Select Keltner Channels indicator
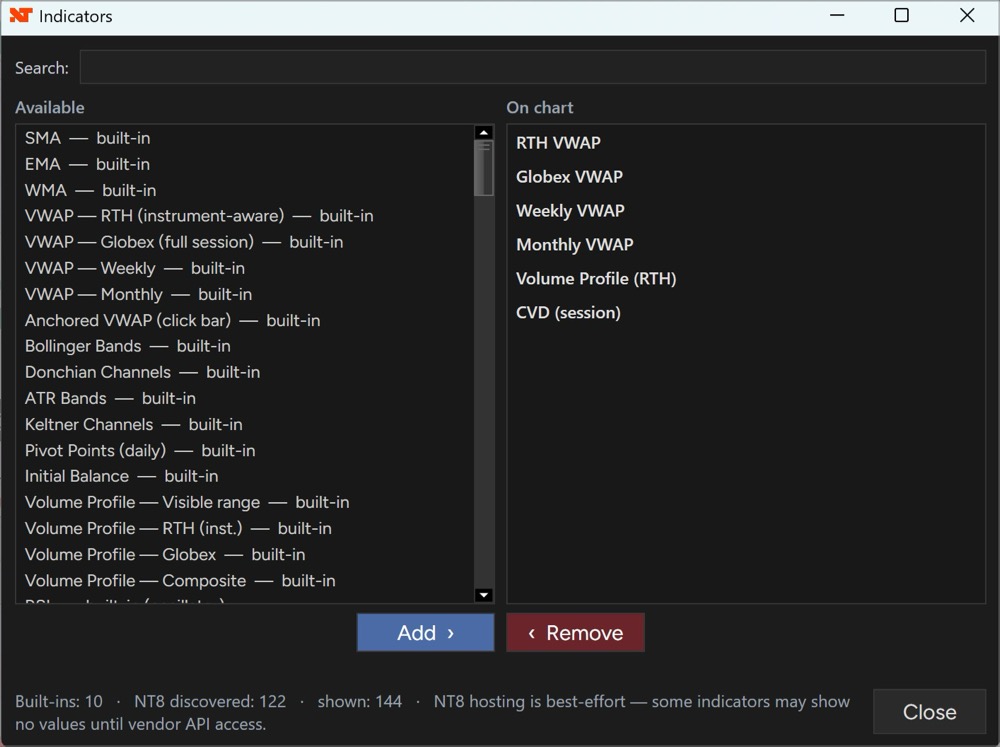Viewport: 1000px width, 747px height. [245, 424]
